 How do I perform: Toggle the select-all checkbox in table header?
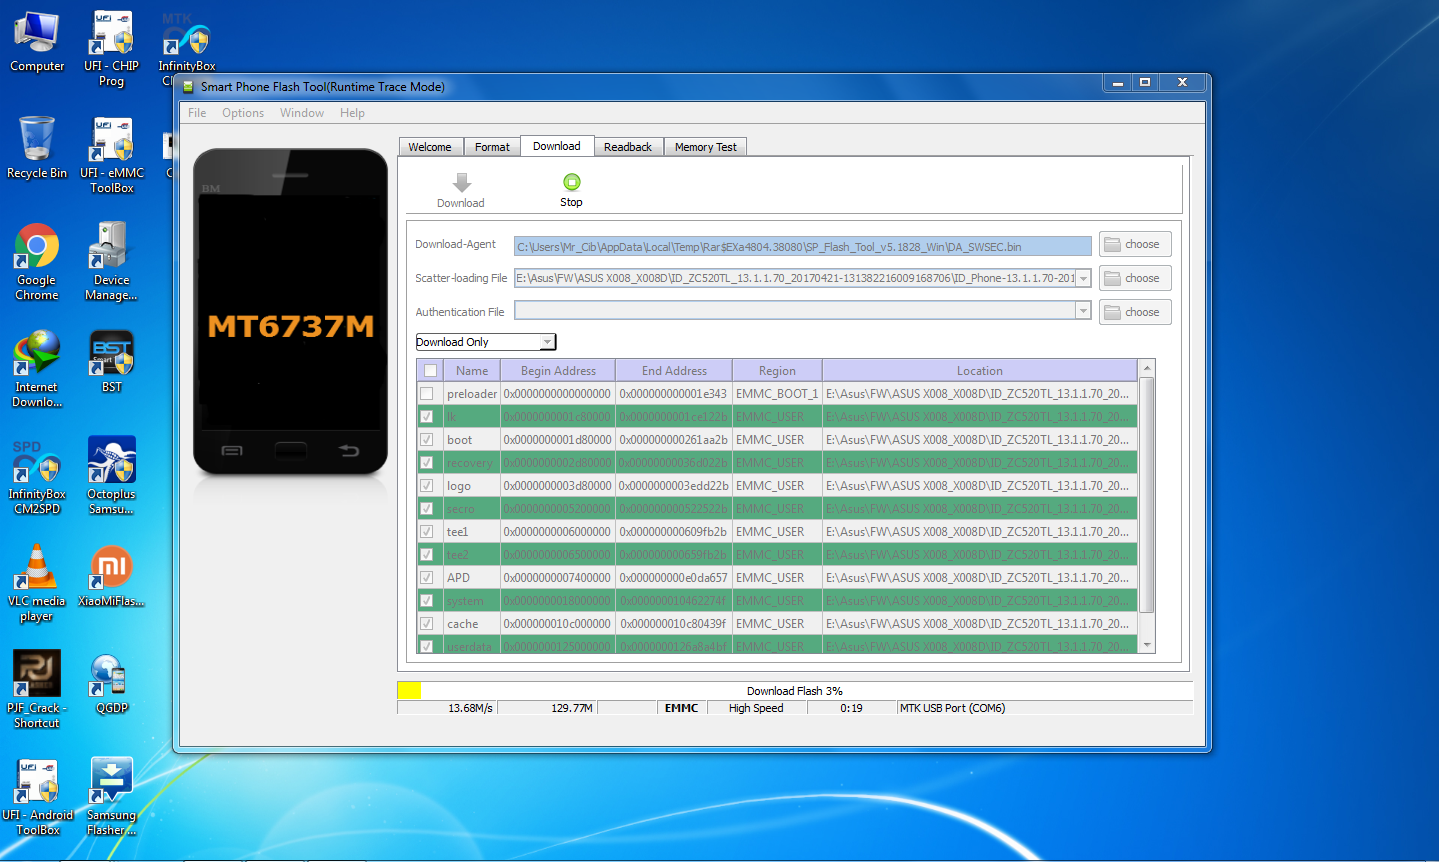pyautogui.click(x=431, y=370)
